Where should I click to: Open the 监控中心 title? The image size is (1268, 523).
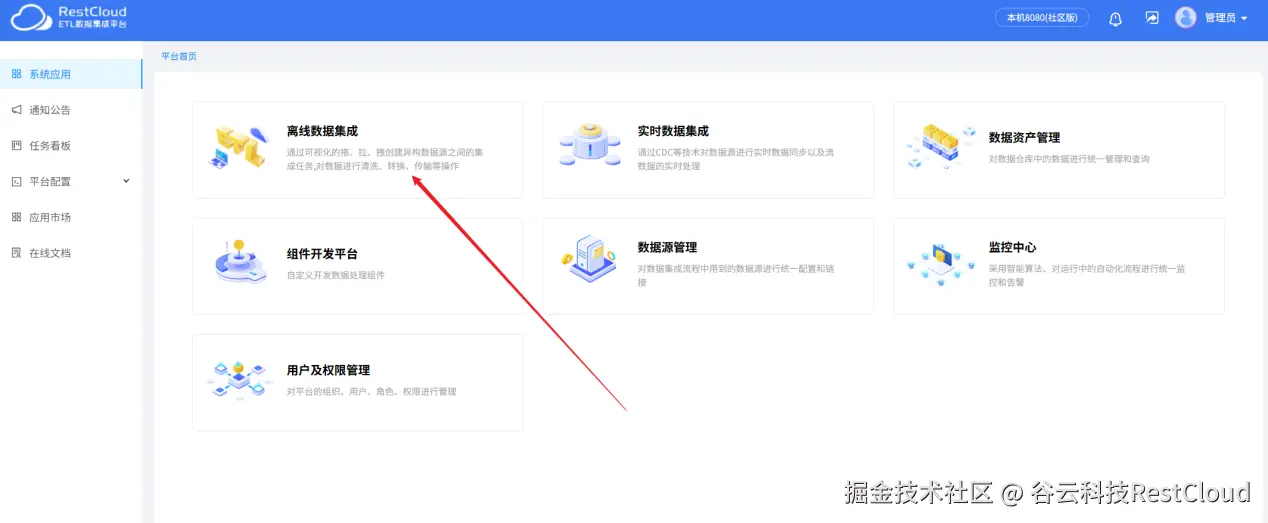pos(1012,247)
